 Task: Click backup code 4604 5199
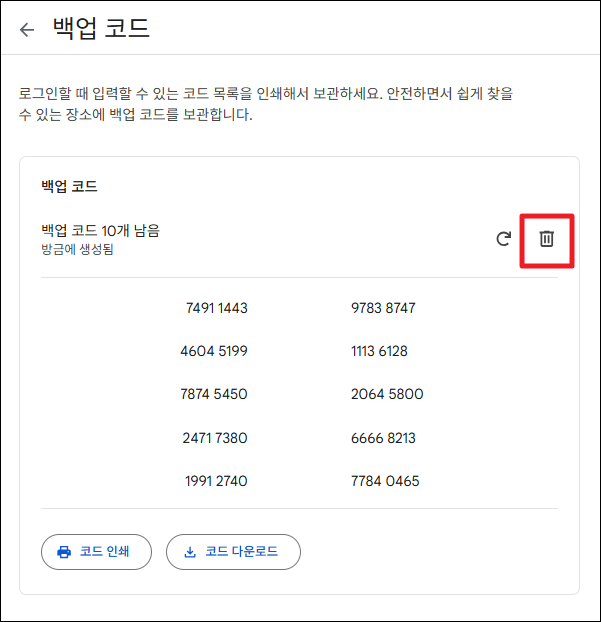(214, 351)
